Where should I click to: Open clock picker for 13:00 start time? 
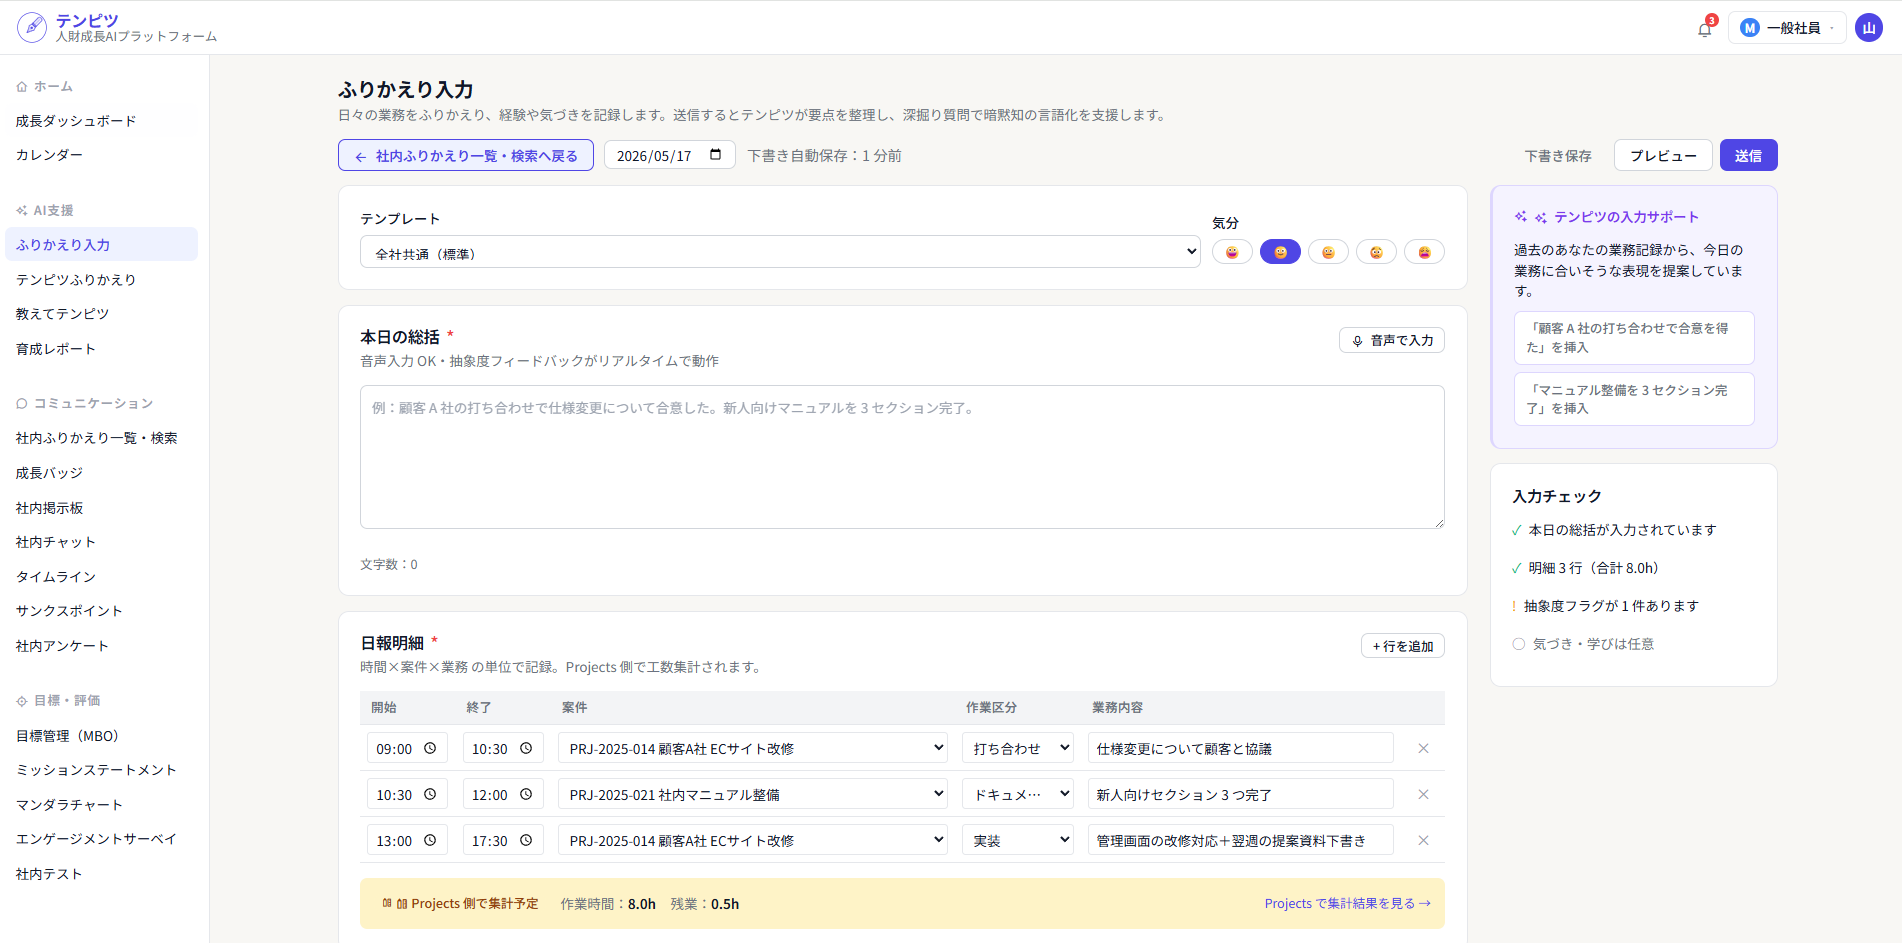pyautogui.click(x=430, y=840)
